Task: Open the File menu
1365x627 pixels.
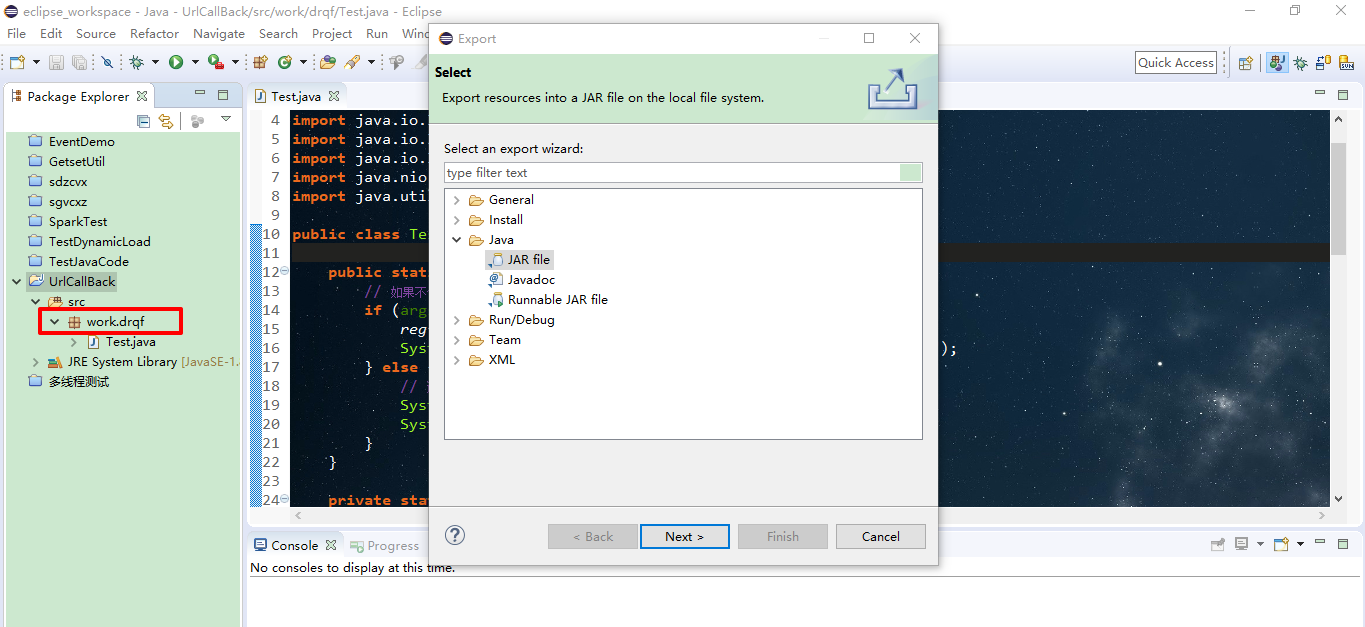Action: click(x=16, y=33)
